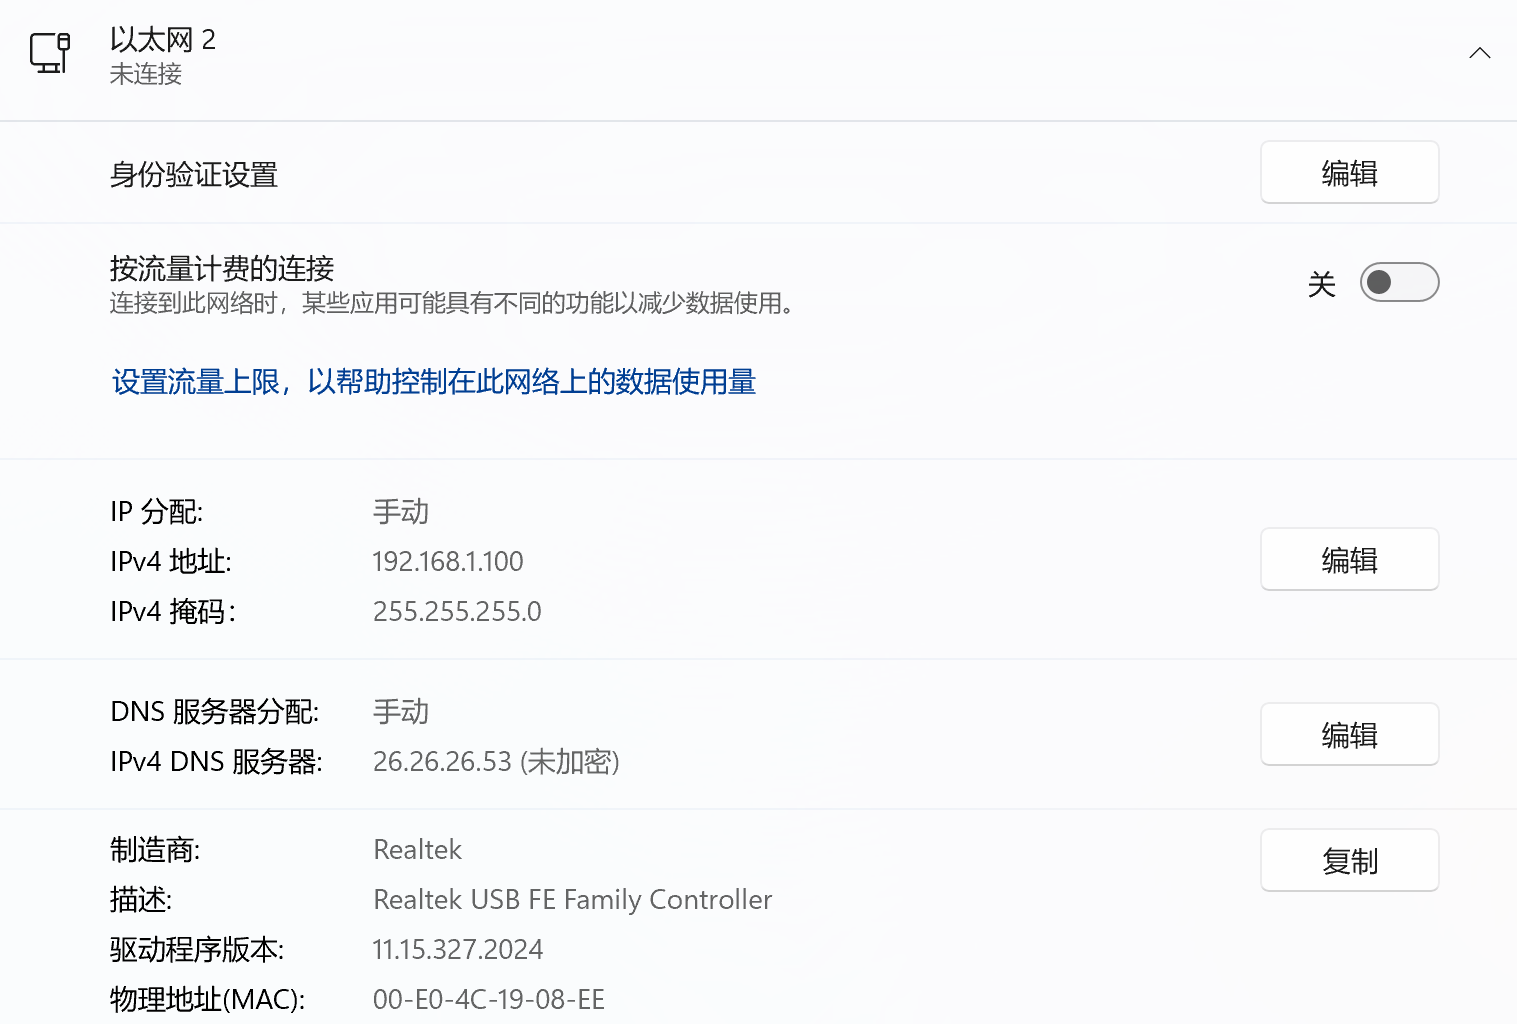Click the 未连接 status label

click(x=145, y=74)
